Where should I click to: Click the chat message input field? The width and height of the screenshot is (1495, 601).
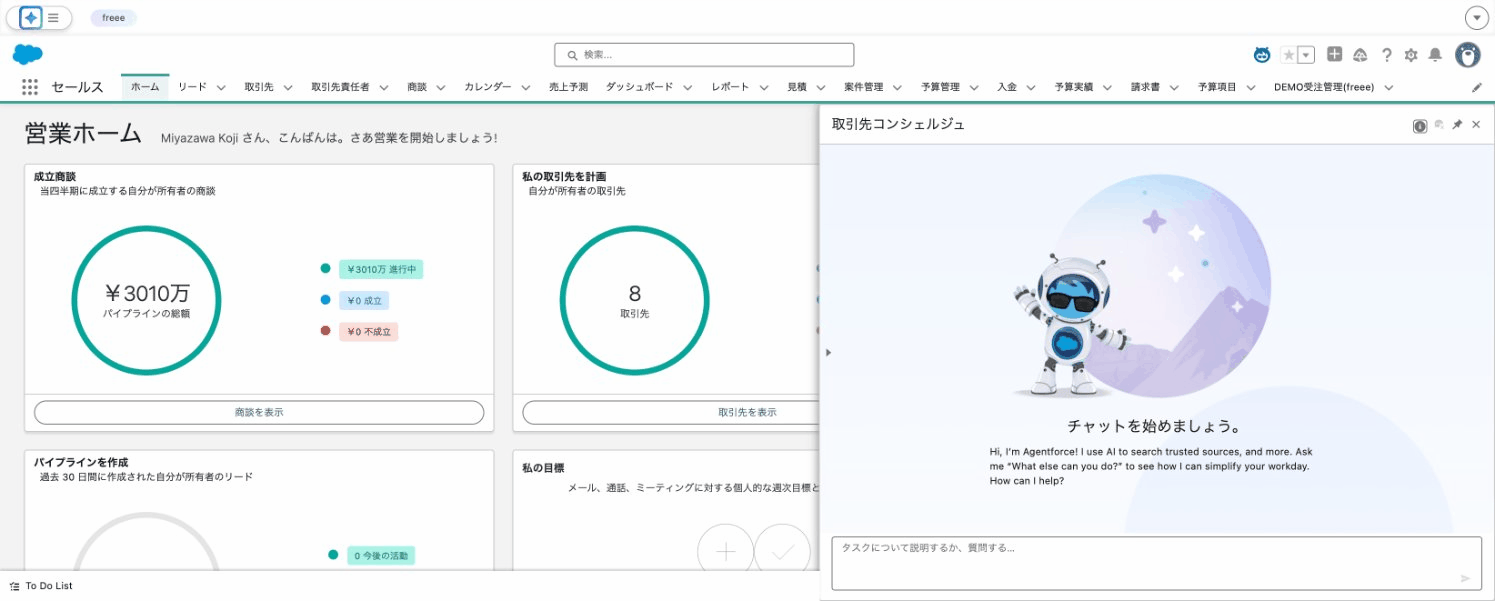point(1150,562)
